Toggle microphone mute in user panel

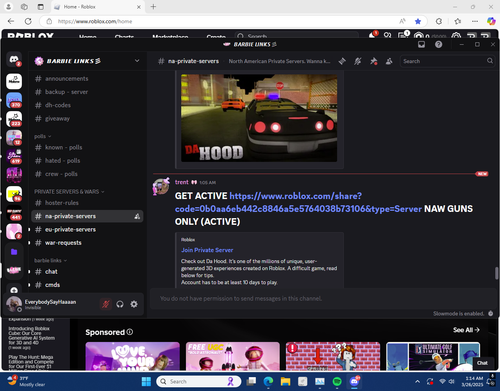(x=106, y=304)
